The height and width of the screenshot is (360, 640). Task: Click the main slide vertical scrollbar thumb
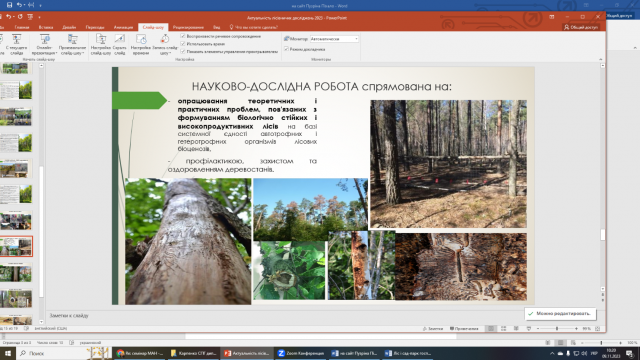(602, 235)
